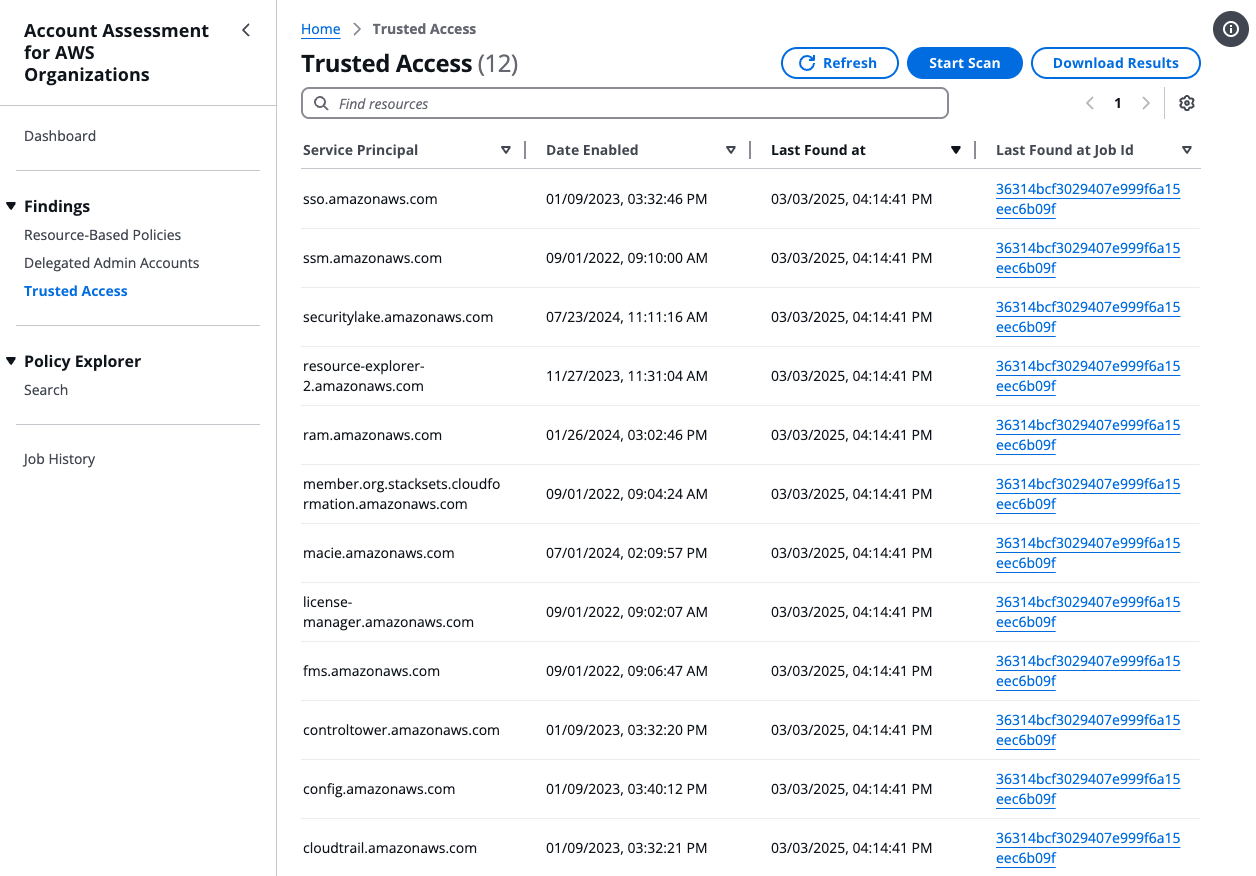Viewport: 1256px width, 876px height.
Task: Click Last Found at column header
Action: click(x=818, y=150)
